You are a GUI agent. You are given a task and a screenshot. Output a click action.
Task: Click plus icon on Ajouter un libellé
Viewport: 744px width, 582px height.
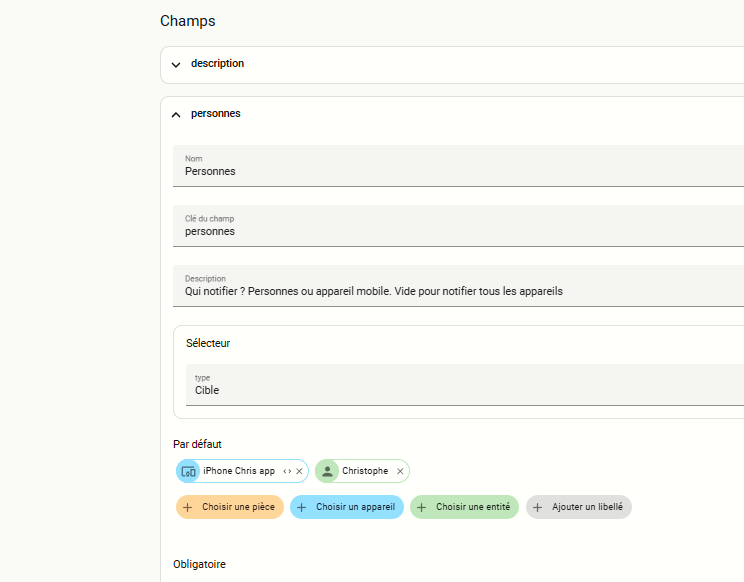point(537,507)
